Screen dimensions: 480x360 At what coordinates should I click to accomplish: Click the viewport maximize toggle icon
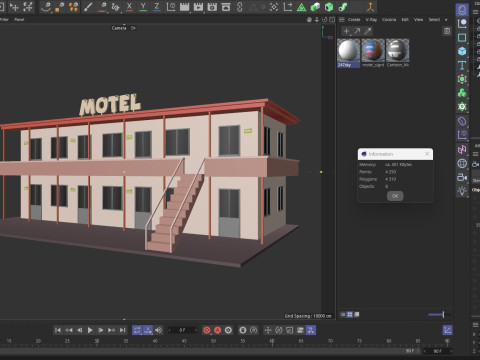tap(332, 20)
